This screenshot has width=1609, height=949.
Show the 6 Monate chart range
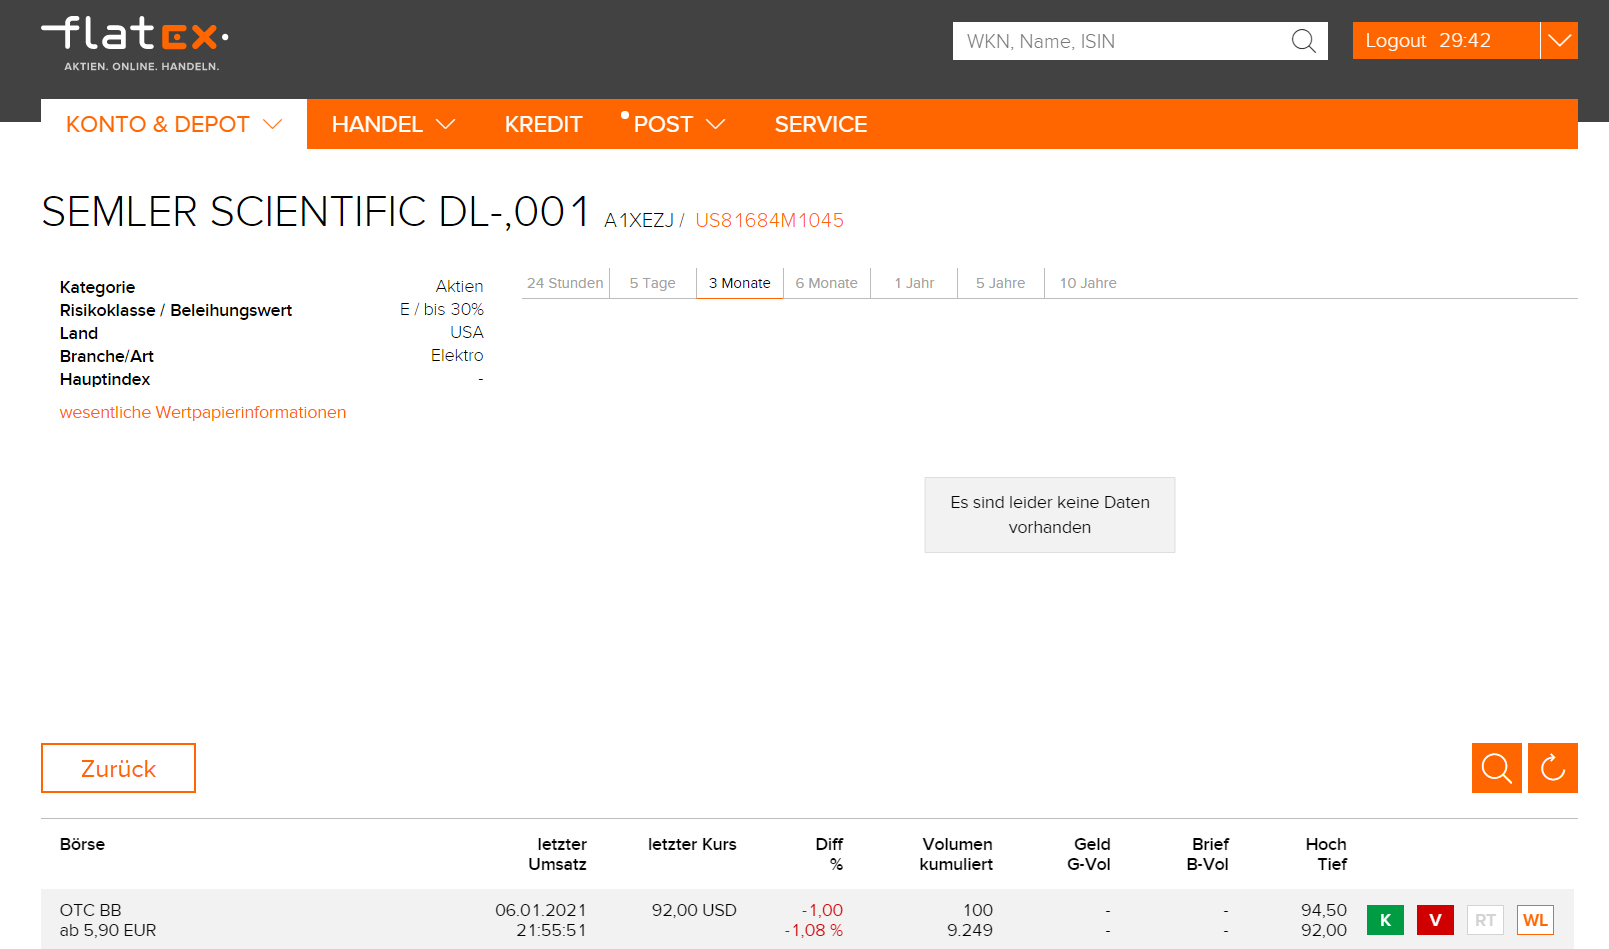click(827, 283)
